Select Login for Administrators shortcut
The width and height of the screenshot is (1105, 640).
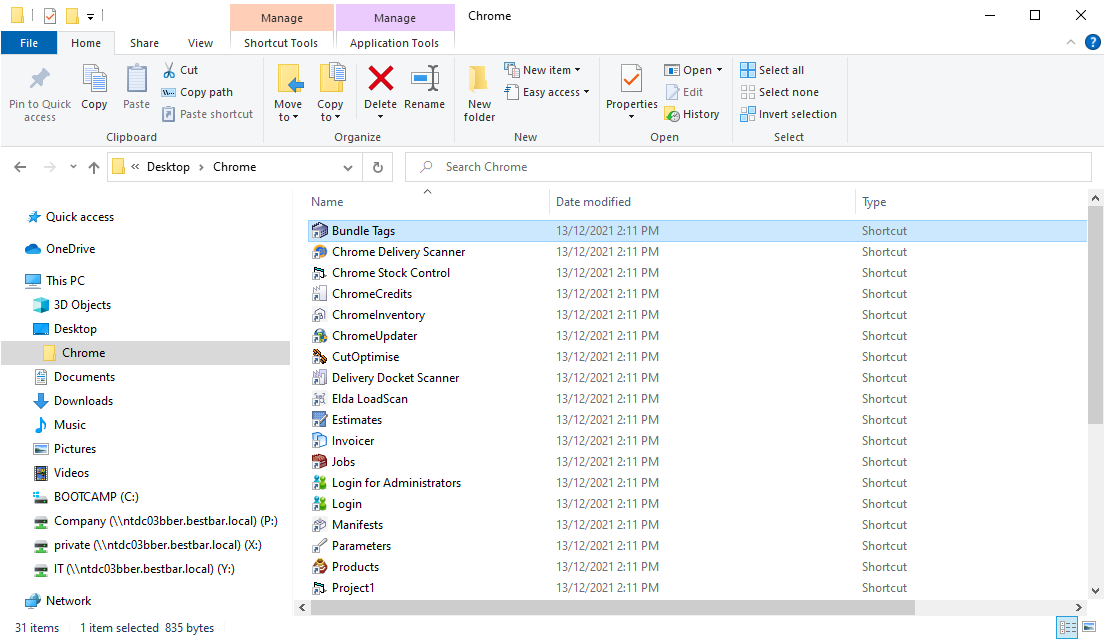tap(396, 483)
